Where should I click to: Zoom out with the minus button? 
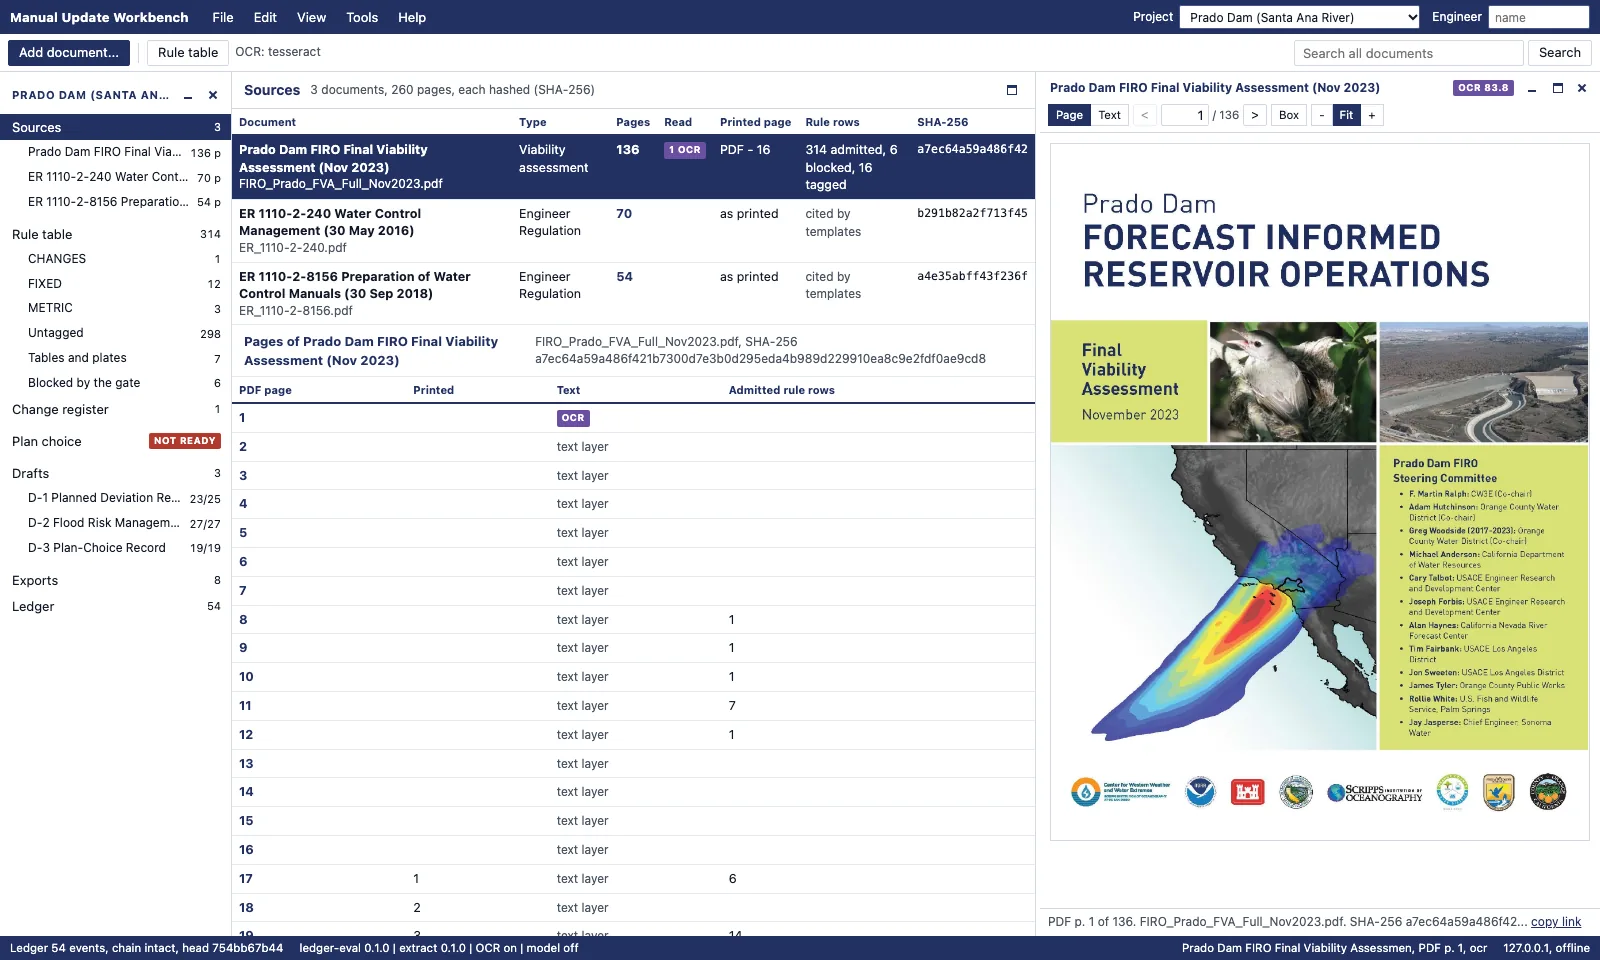click(x=1322, y=115)
